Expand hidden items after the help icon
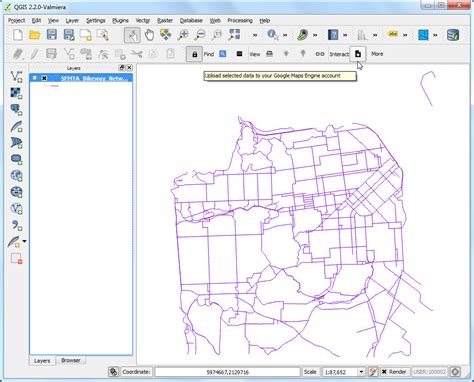474x382 pixels. (x=345, y=35)
